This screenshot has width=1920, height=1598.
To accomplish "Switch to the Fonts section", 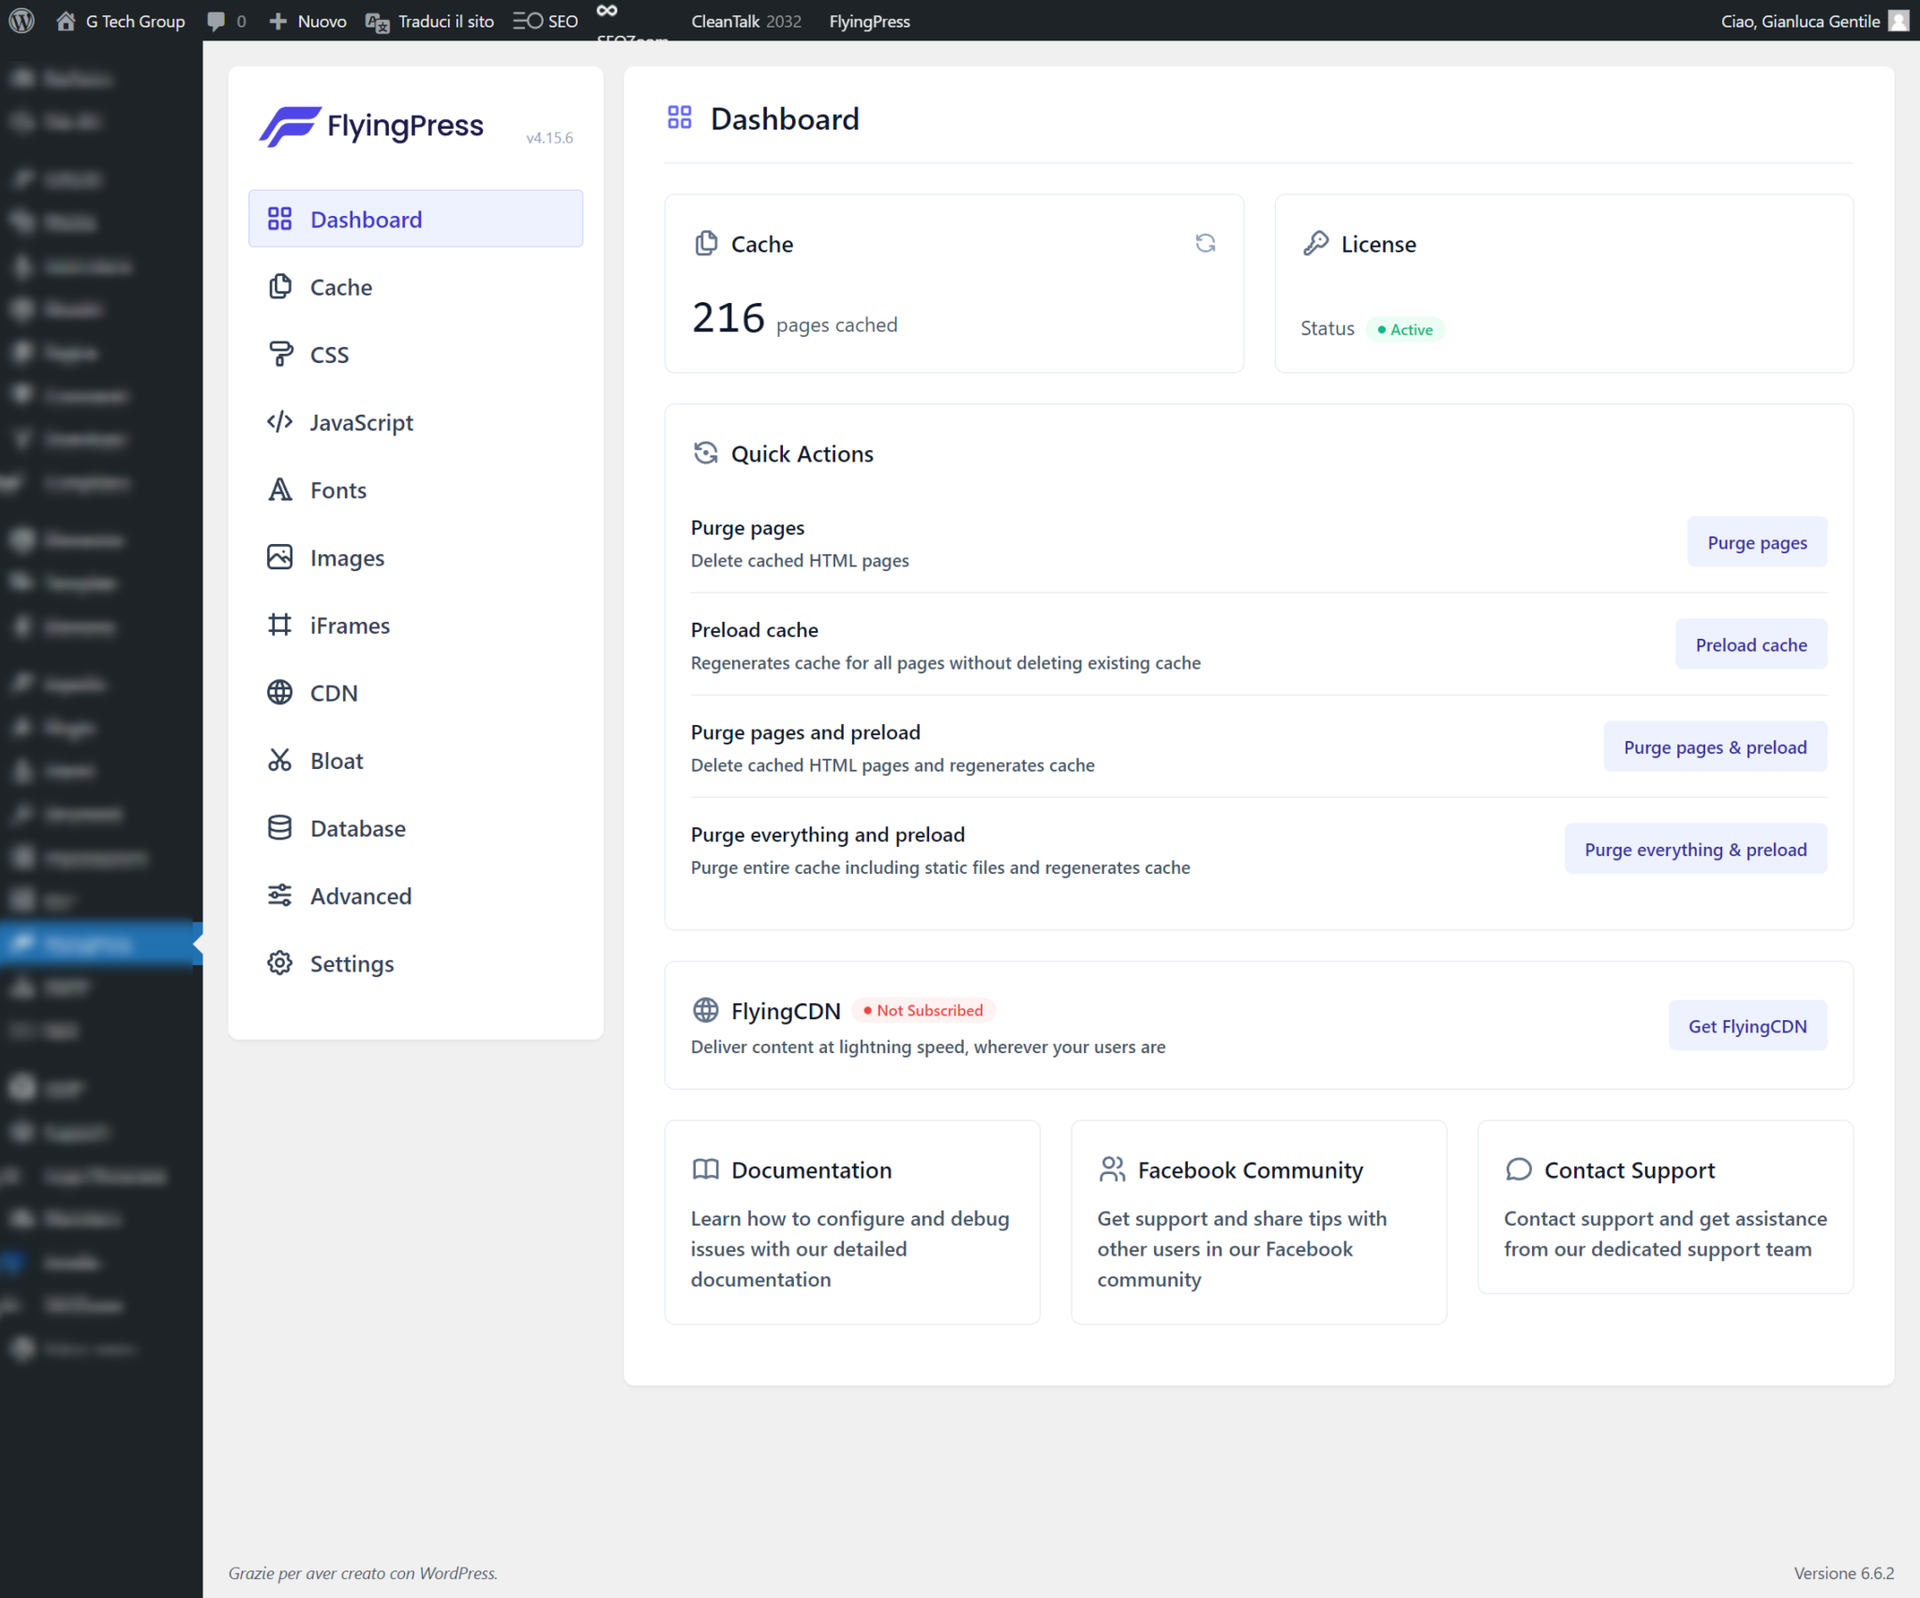I will (x=338, y=490).
